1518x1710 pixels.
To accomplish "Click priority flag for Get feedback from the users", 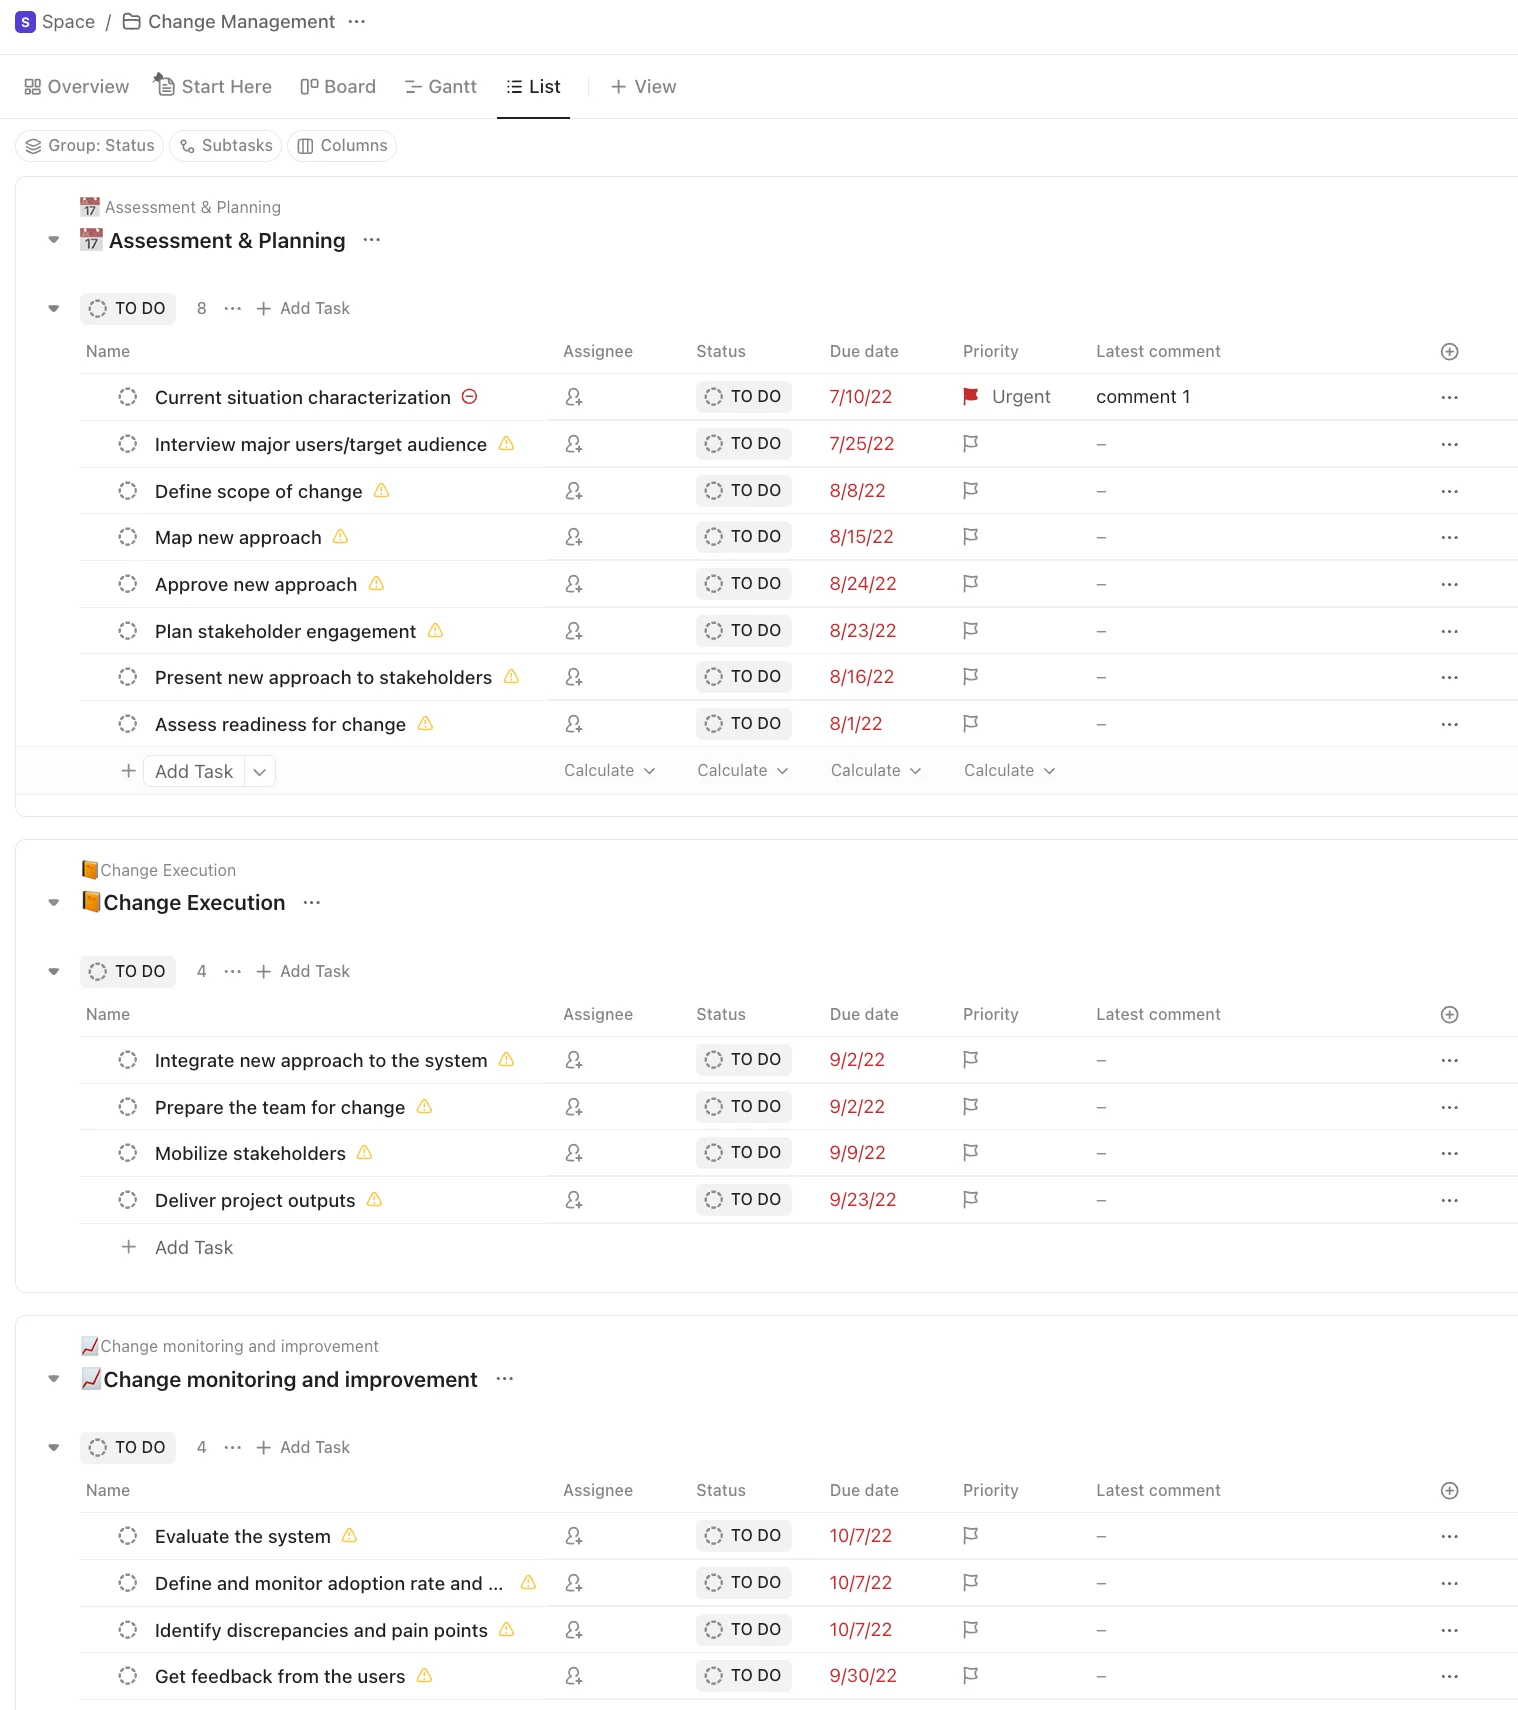I will [x=970, y=1676].
